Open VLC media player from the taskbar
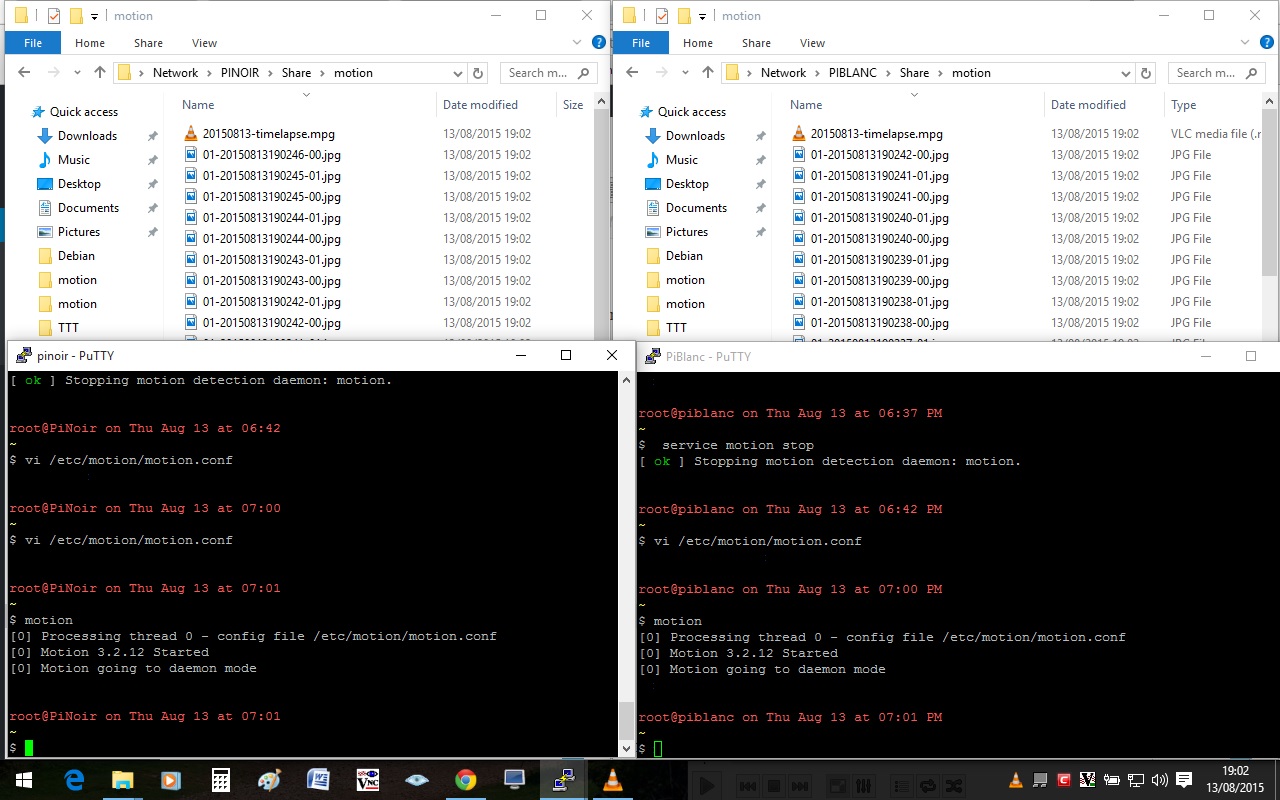 click(x=613, y=780)
